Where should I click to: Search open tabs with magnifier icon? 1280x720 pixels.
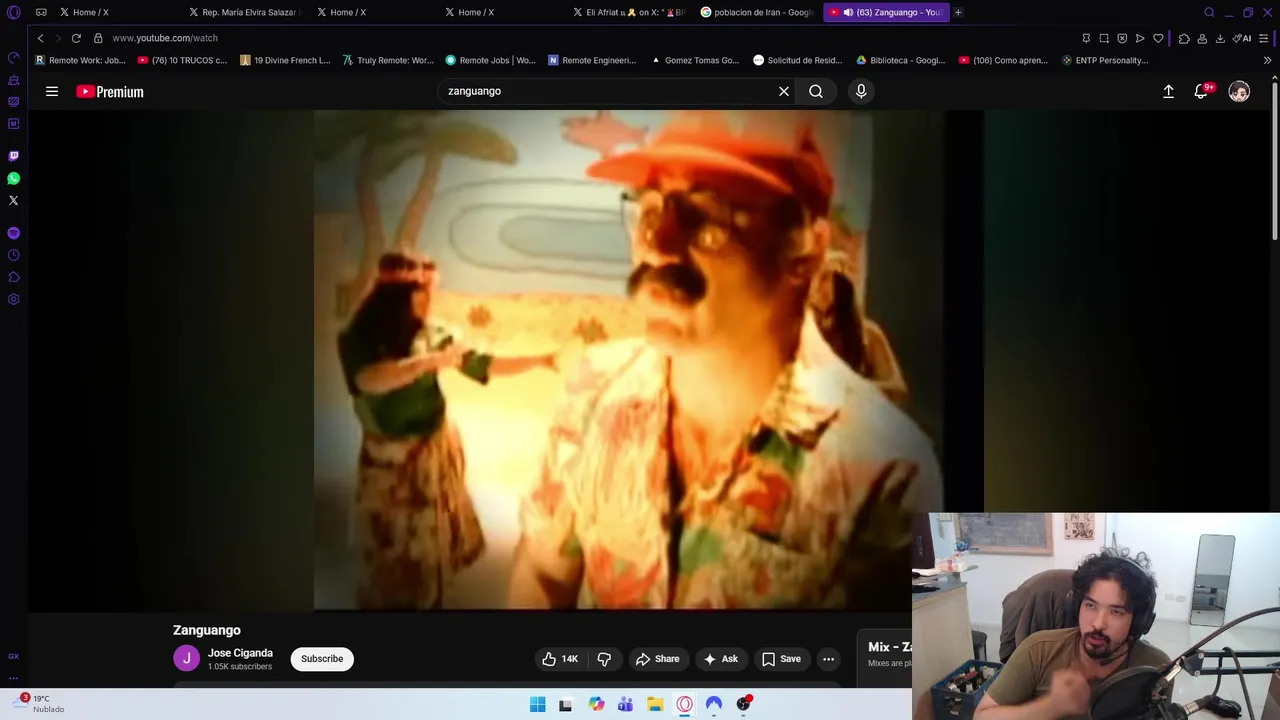coord(1209,13)
